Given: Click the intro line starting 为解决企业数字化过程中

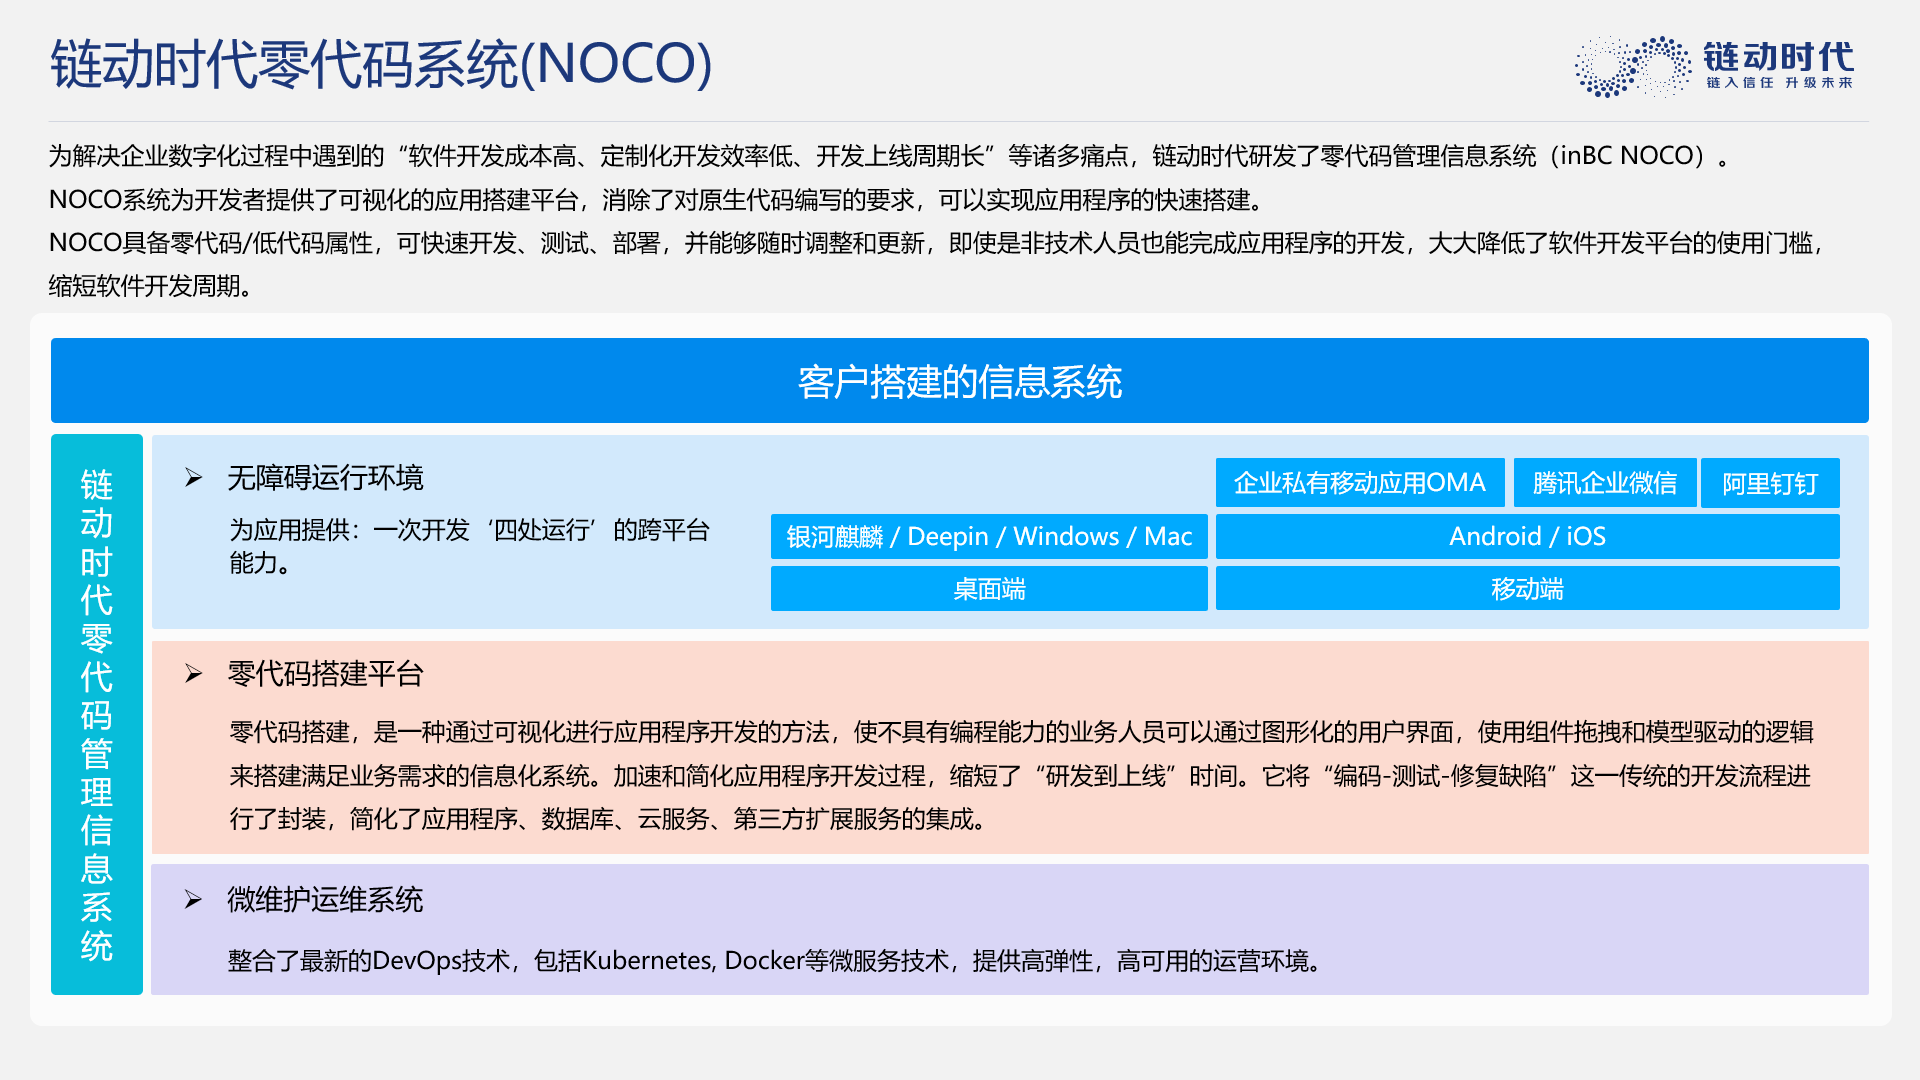Looking at the screenshot, I should tap(889, 156).
